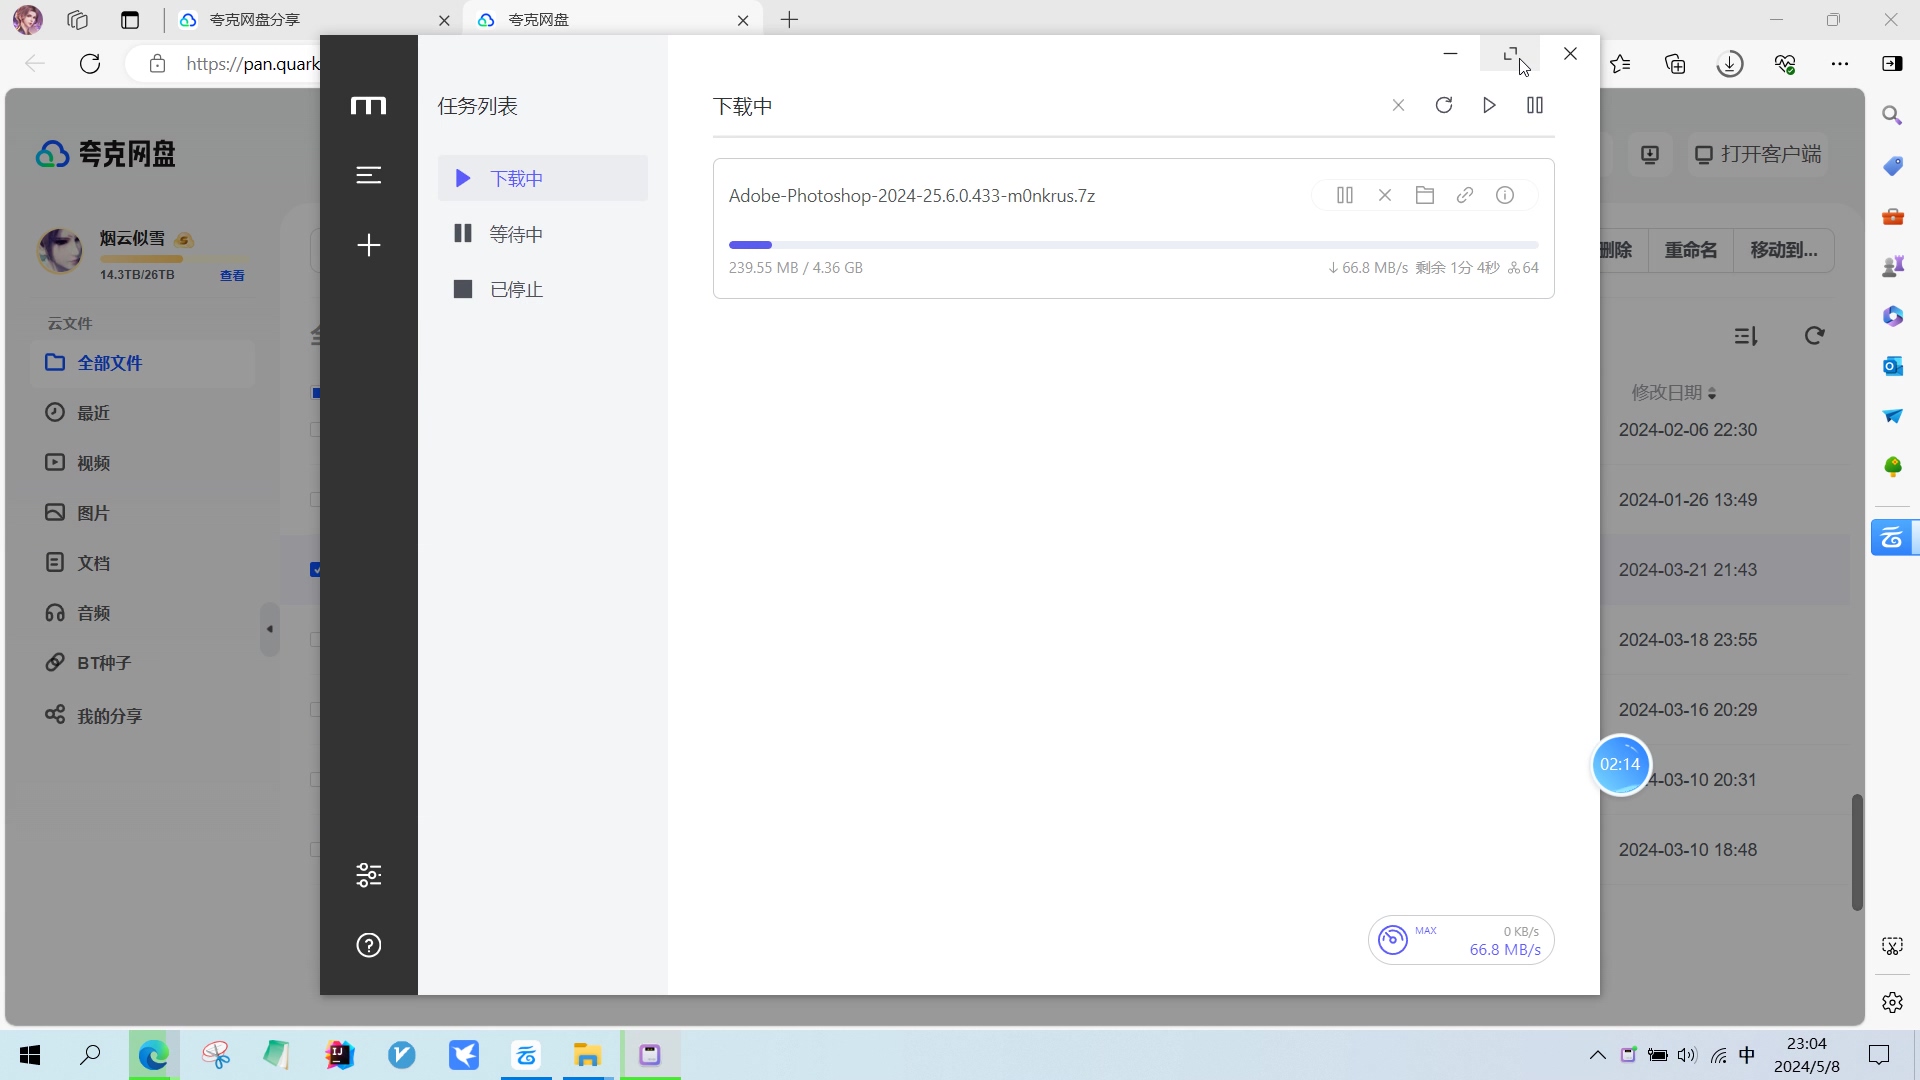The image size is (1920, 1080).
Task: Toggle the checked file row checkbox
Action: (315, 570)
